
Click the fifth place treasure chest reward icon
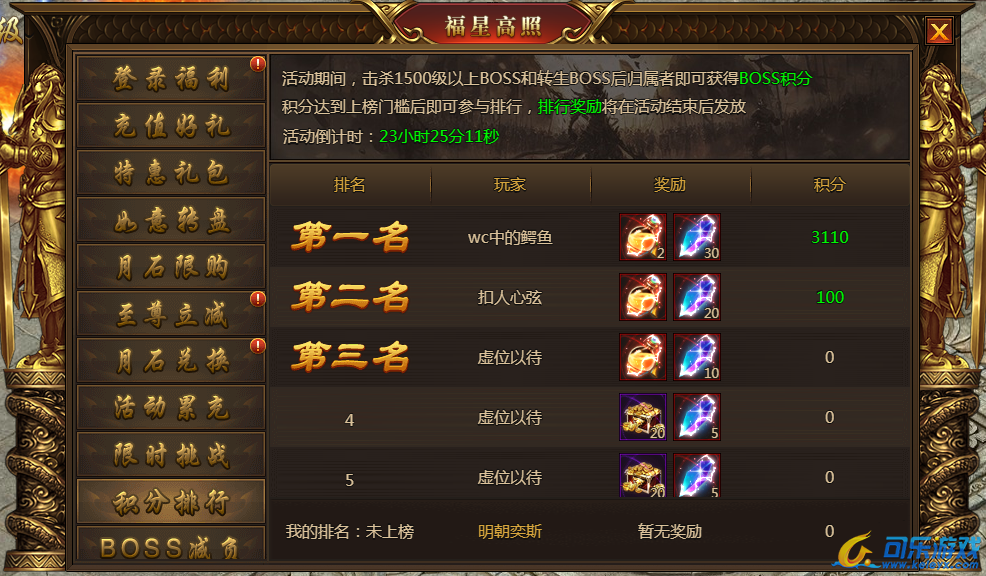pyautogui.click(x=643, y=475)
